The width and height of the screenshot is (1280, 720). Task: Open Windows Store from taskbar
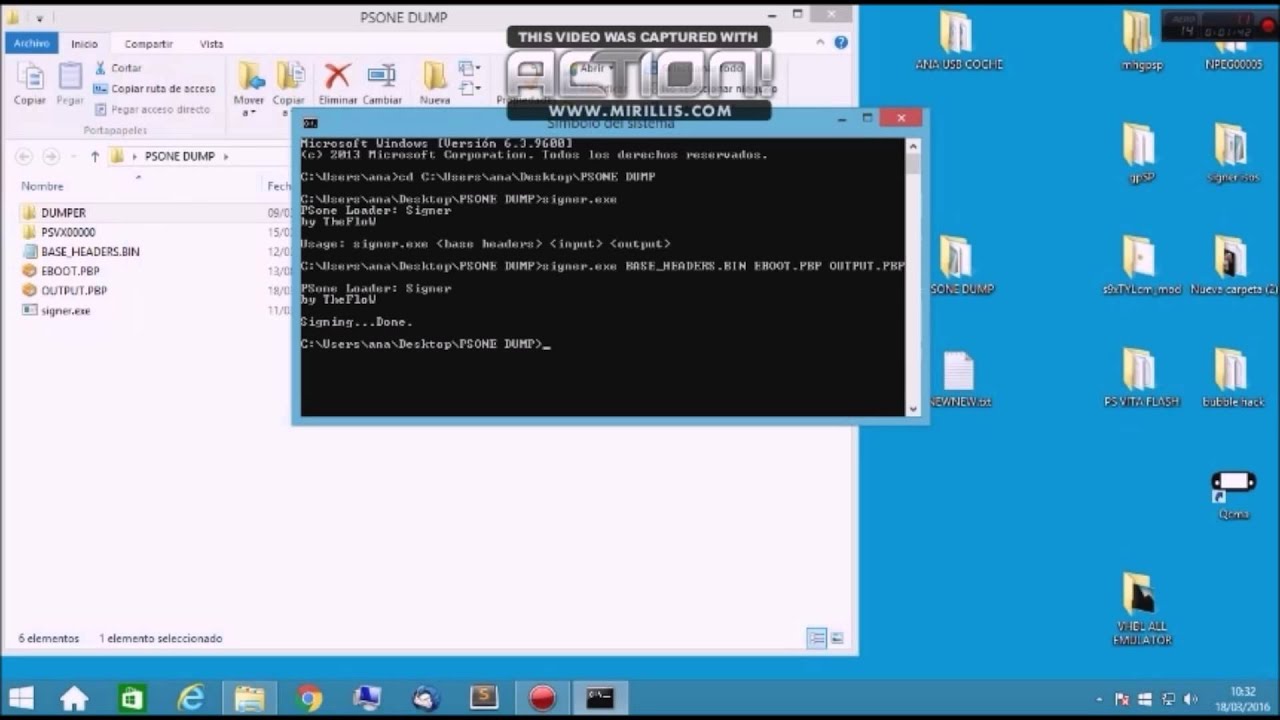tap(132, 698)
